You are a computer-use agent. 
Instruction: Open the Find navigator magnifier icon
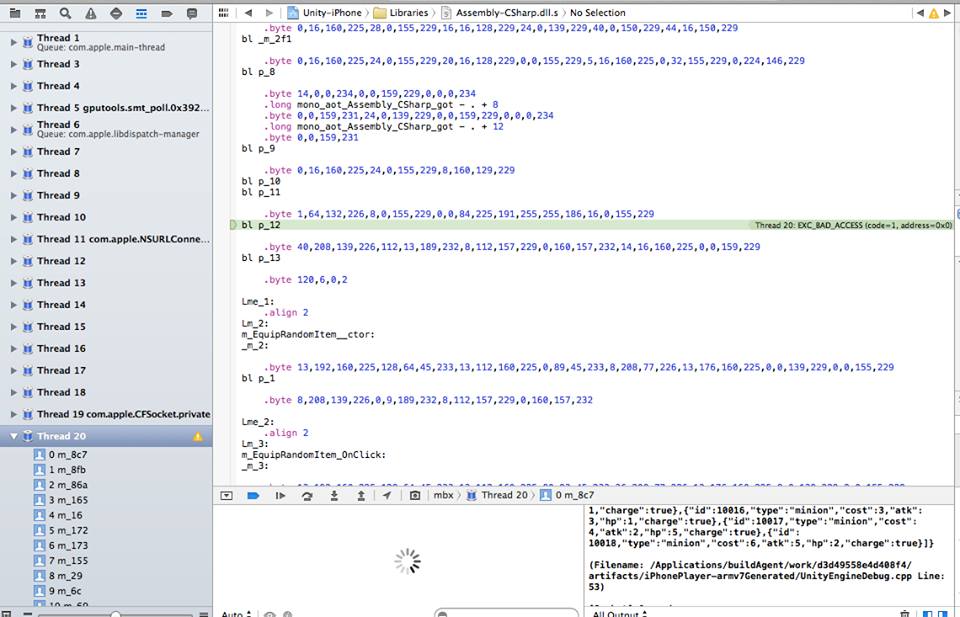66,13
